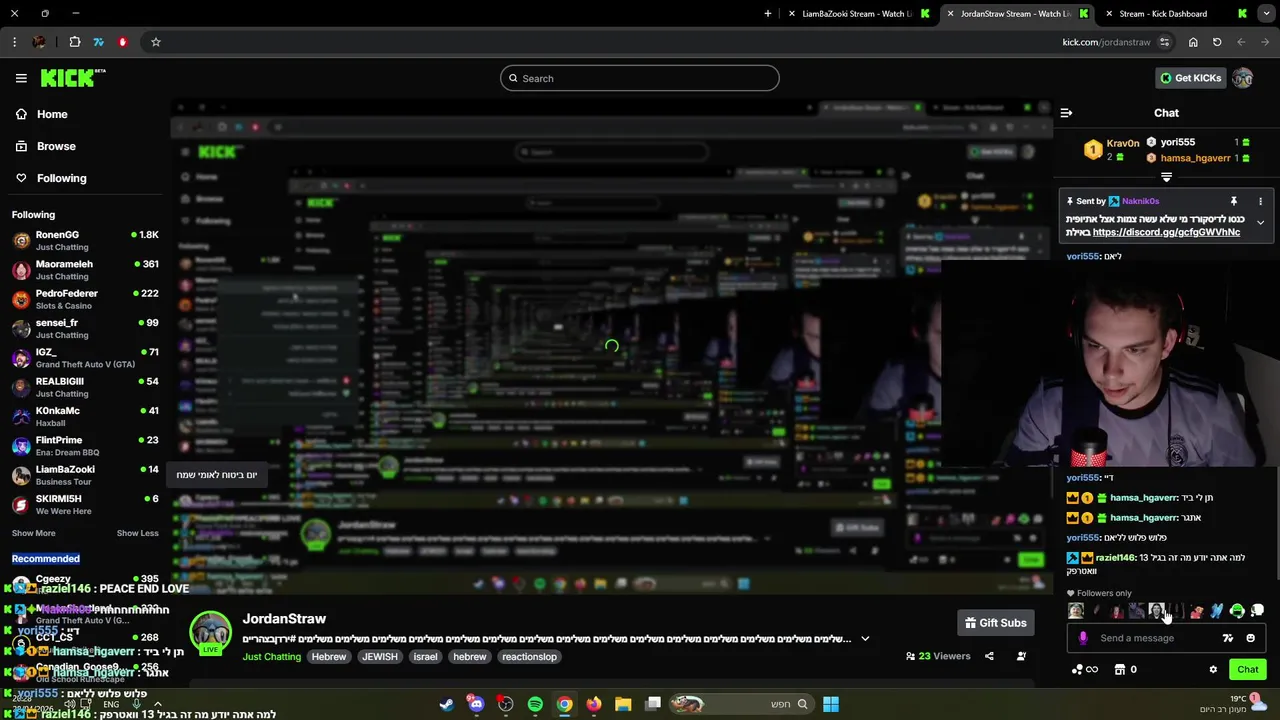Open the PedroFederer channel
The height and width of the screenshot is (720, 1280).
pos(85,299)
